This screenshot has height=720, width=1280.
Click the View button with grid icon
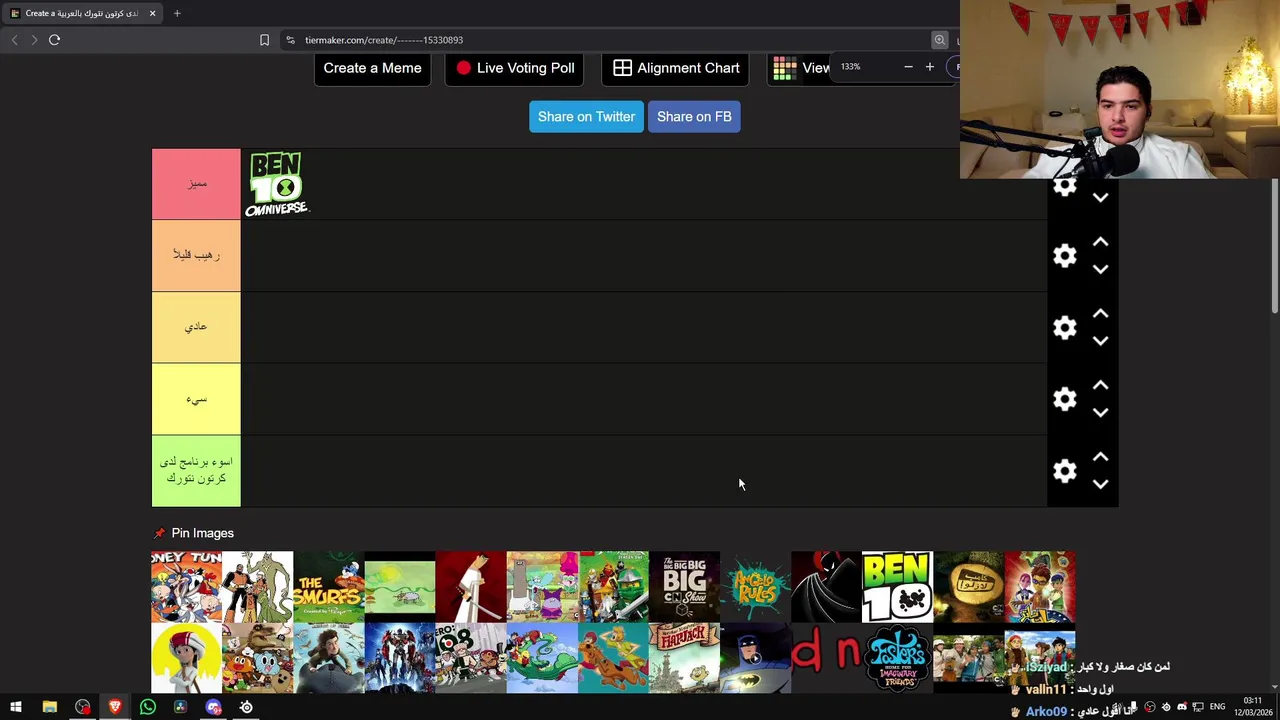pyautogui.click(x=802, y=68)
